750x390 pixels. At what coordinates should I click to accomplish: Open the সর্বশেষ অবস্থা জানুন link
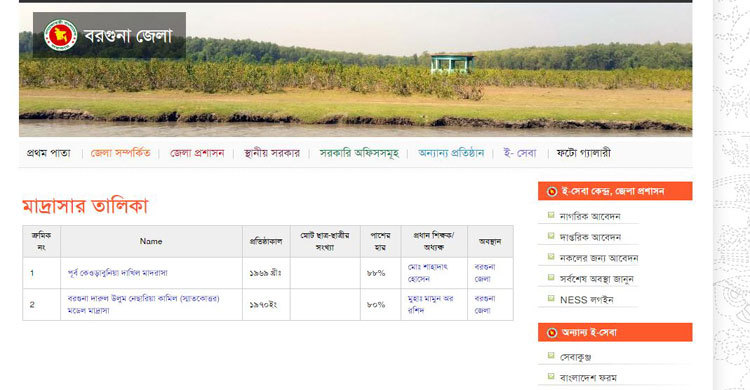pyautogui.click(x=596, y=279)
